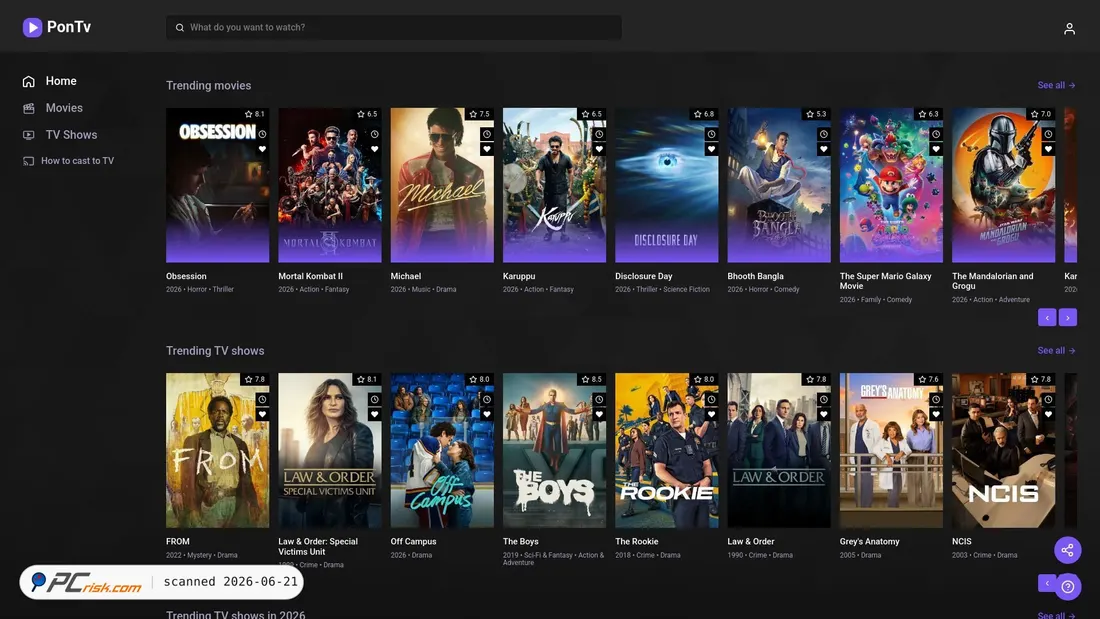Viewport: 1100px width, 619px height.
Task: Click the PonTv logo icon
Action: click(x=32, y=27)
